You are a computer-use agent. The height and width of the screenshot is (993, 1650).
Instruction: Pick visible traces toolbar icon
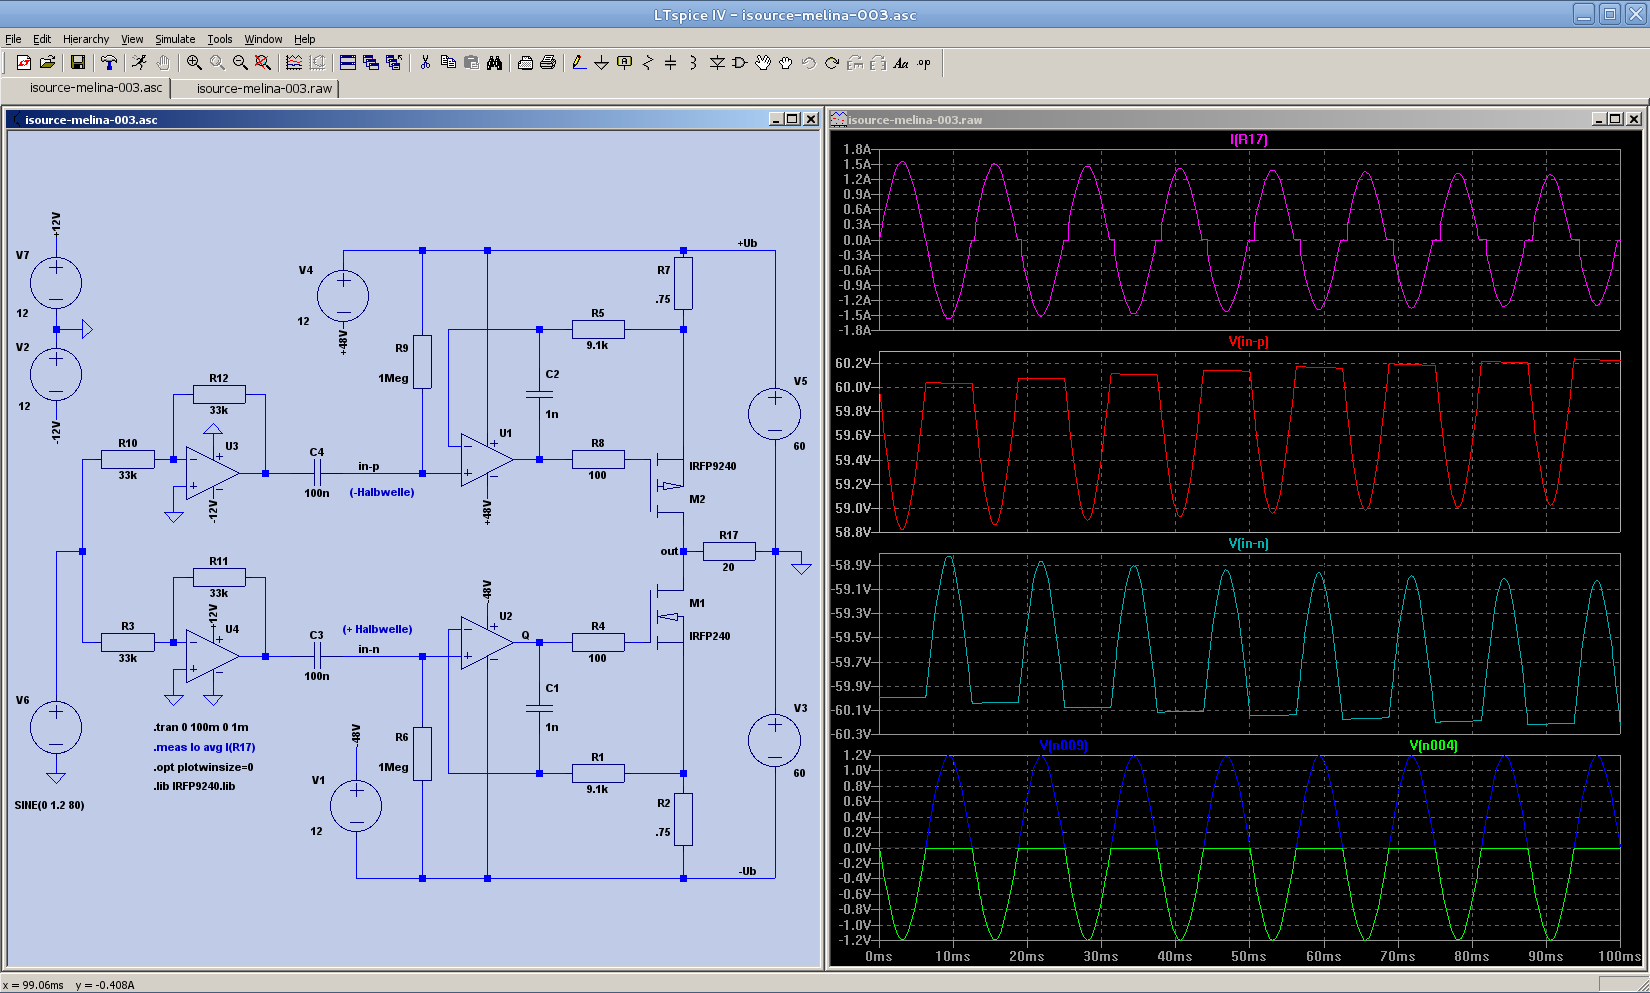[294, 63]
